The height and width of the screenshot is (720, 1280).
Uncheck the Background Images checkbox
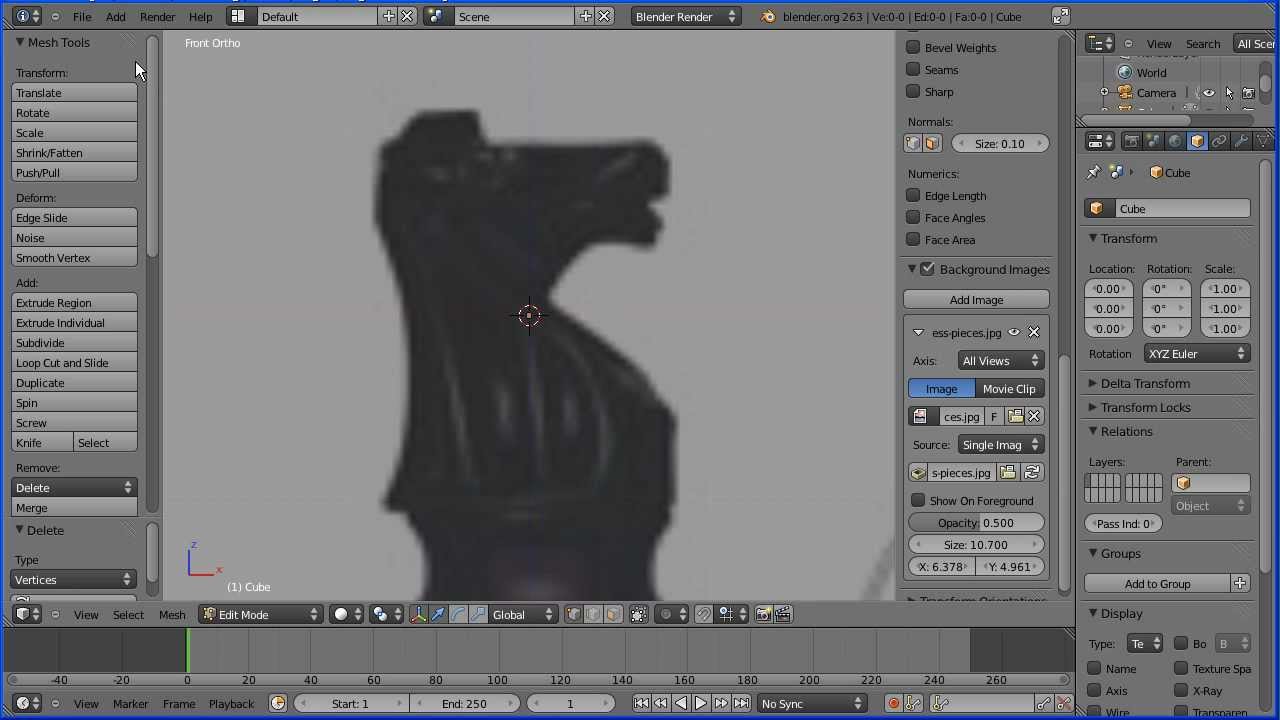click(928, 268)
